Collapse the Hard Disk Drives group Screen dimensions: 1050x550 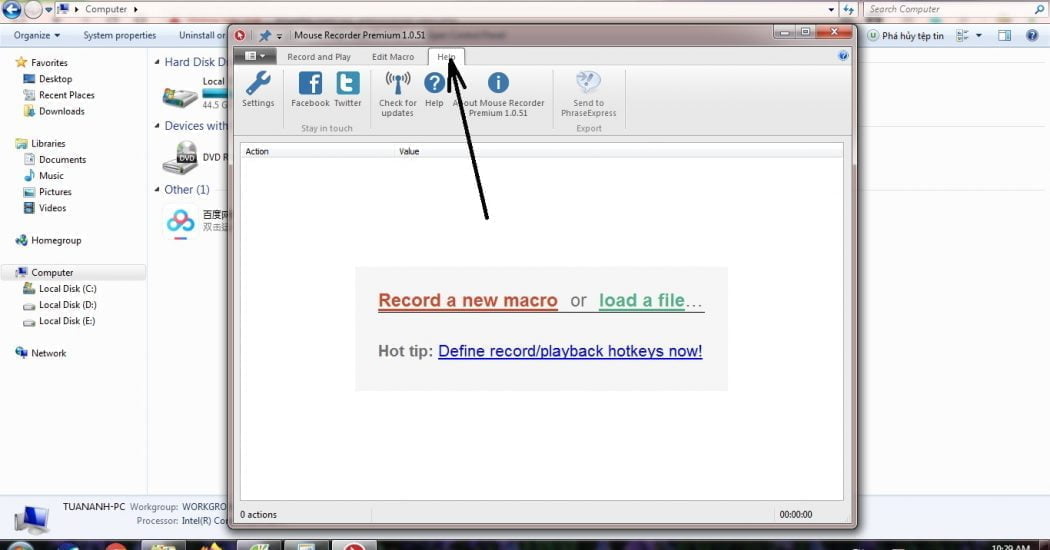(x=157, y=62)
